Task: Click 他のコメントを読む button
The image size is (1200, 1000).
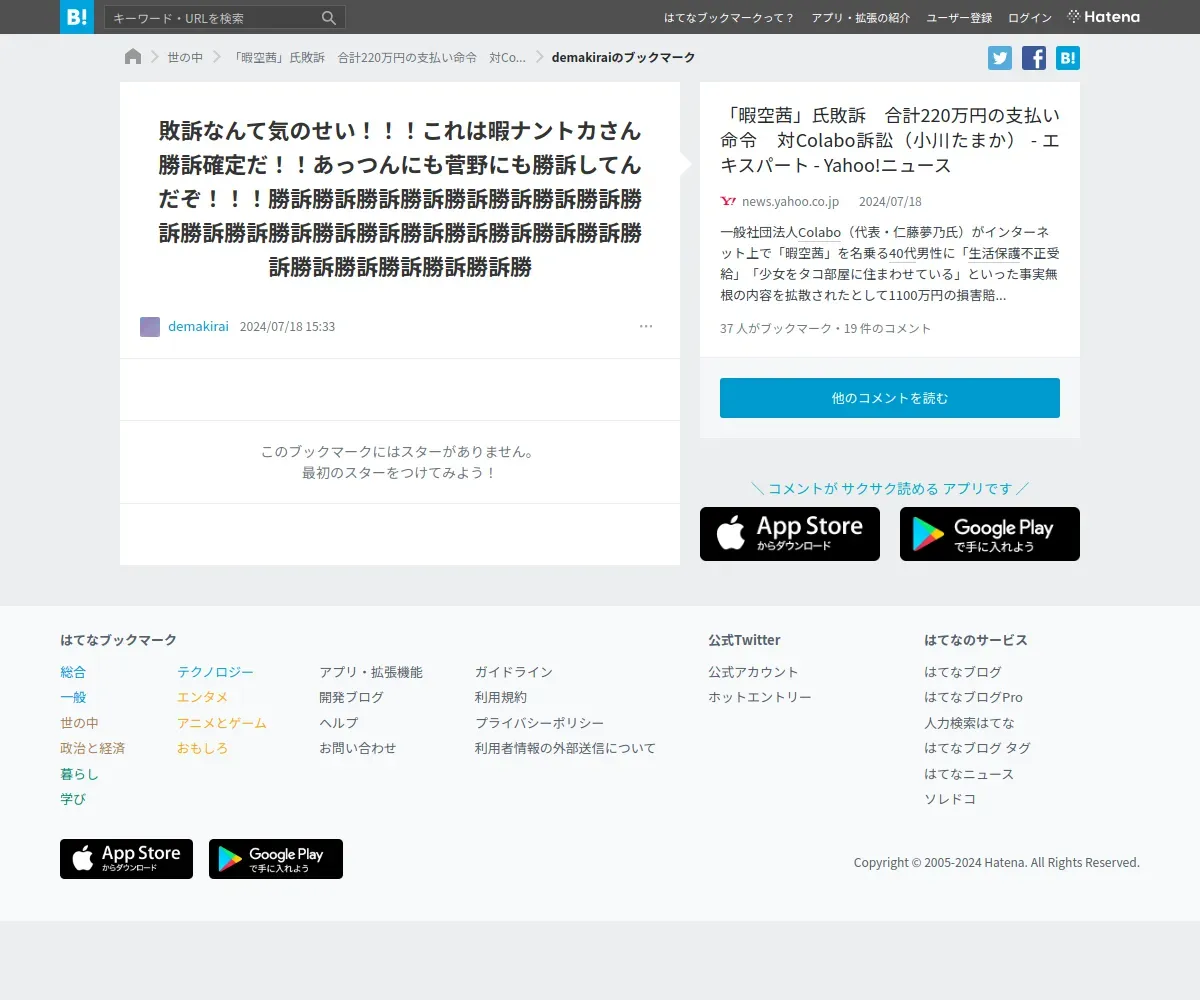Action: pos(890,398)
